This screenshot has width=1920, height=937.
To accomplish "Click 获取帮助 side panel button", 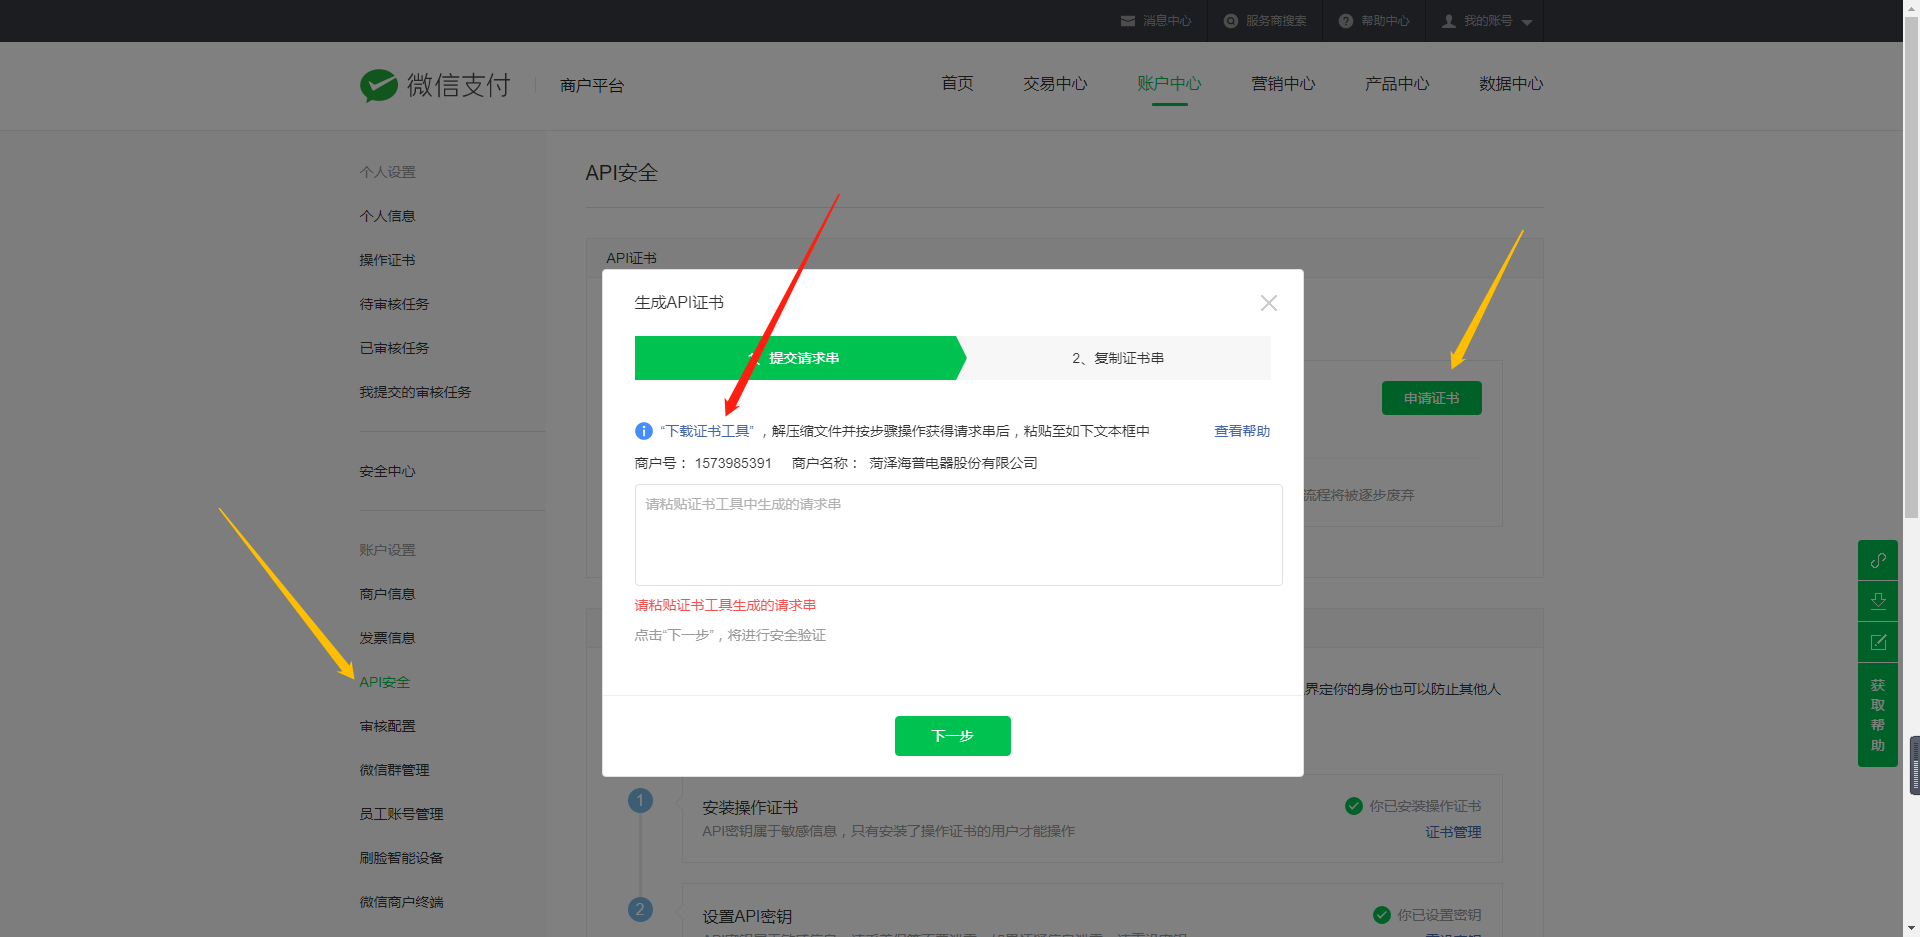I will point(1878,715).
